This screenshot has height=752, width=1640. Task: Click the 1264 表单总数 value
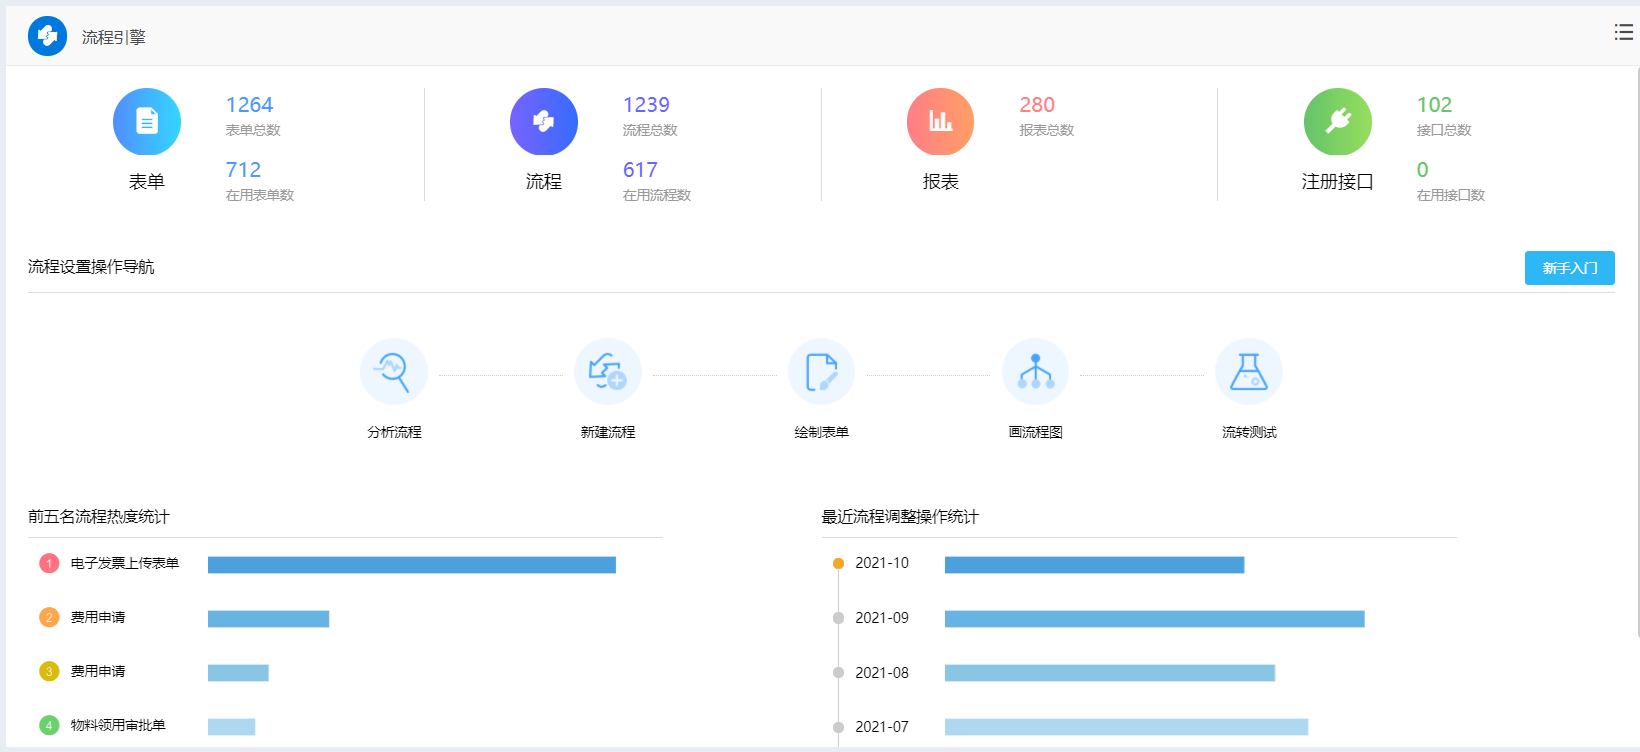pyautogui.click(x=250, y=105)
